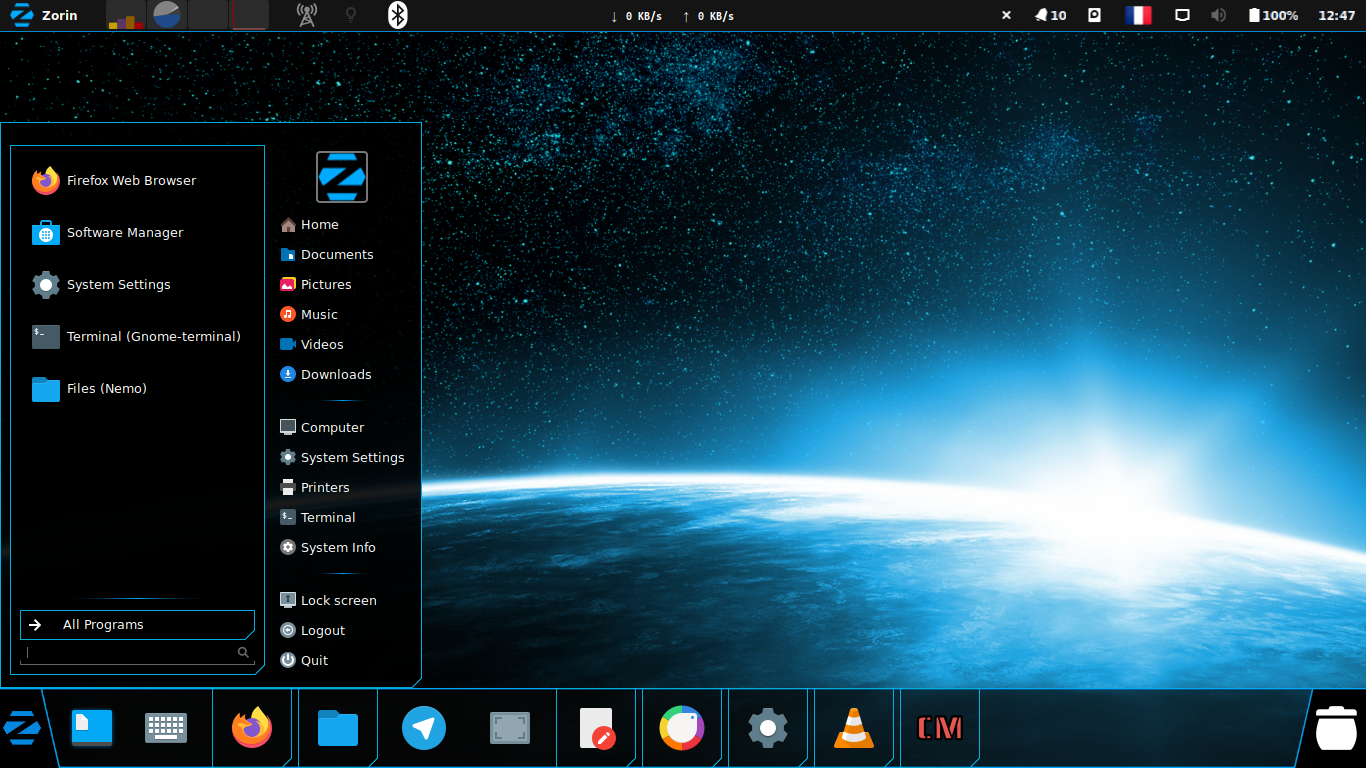Go to the Pictures folder
This screenshot has width=1366, height=768.
[316, 285]
